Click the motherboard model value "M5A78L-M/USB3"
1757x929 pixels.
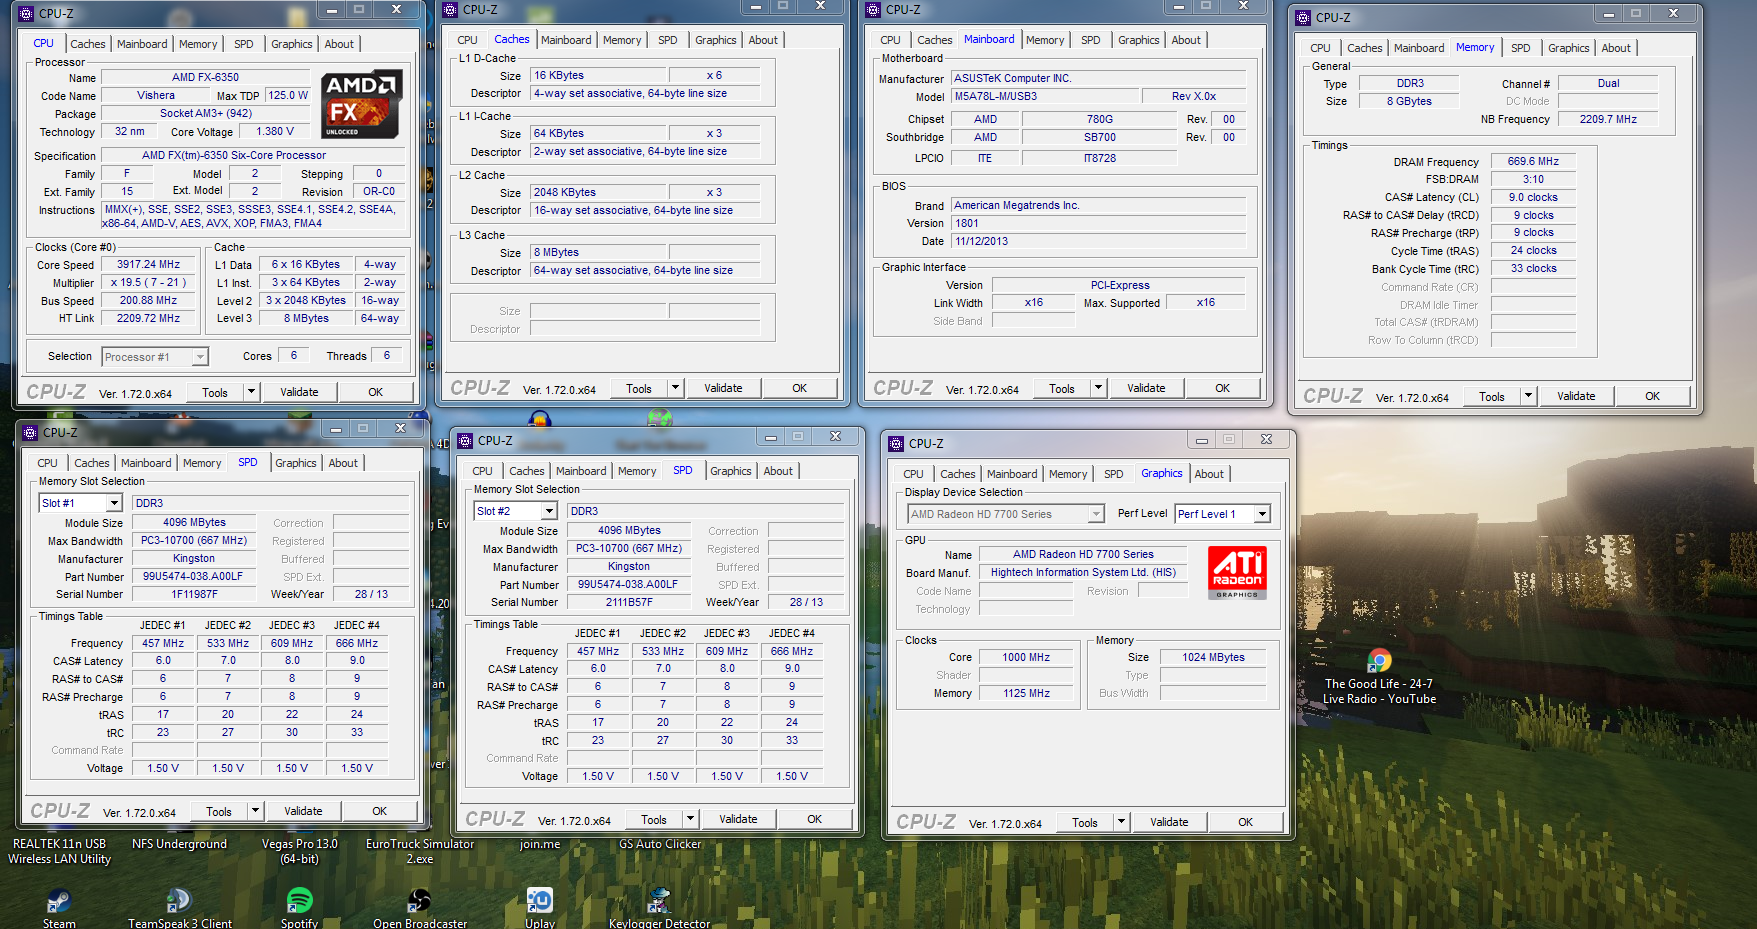coord(1044,96)
